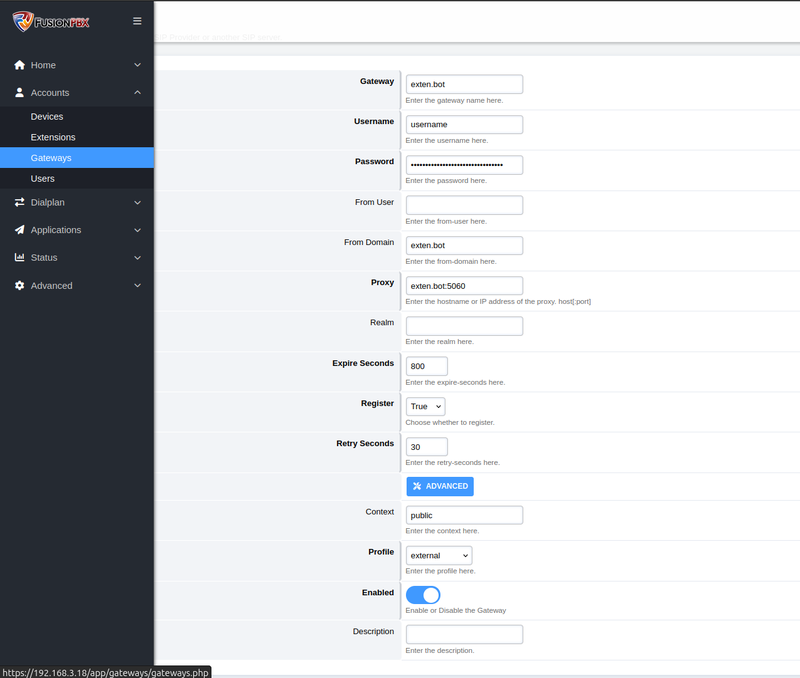Click the hamburger menu icon
The width and height of the screenshot is (800, 678).
137,20
